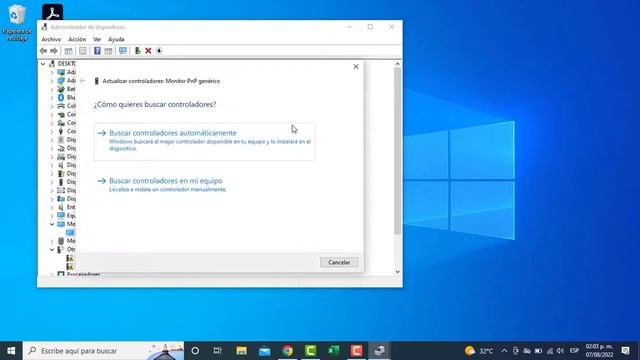Collapse the expanded Otr (other devices) category
The height and width of the screenshot is (360, 640).
(52, 249)
